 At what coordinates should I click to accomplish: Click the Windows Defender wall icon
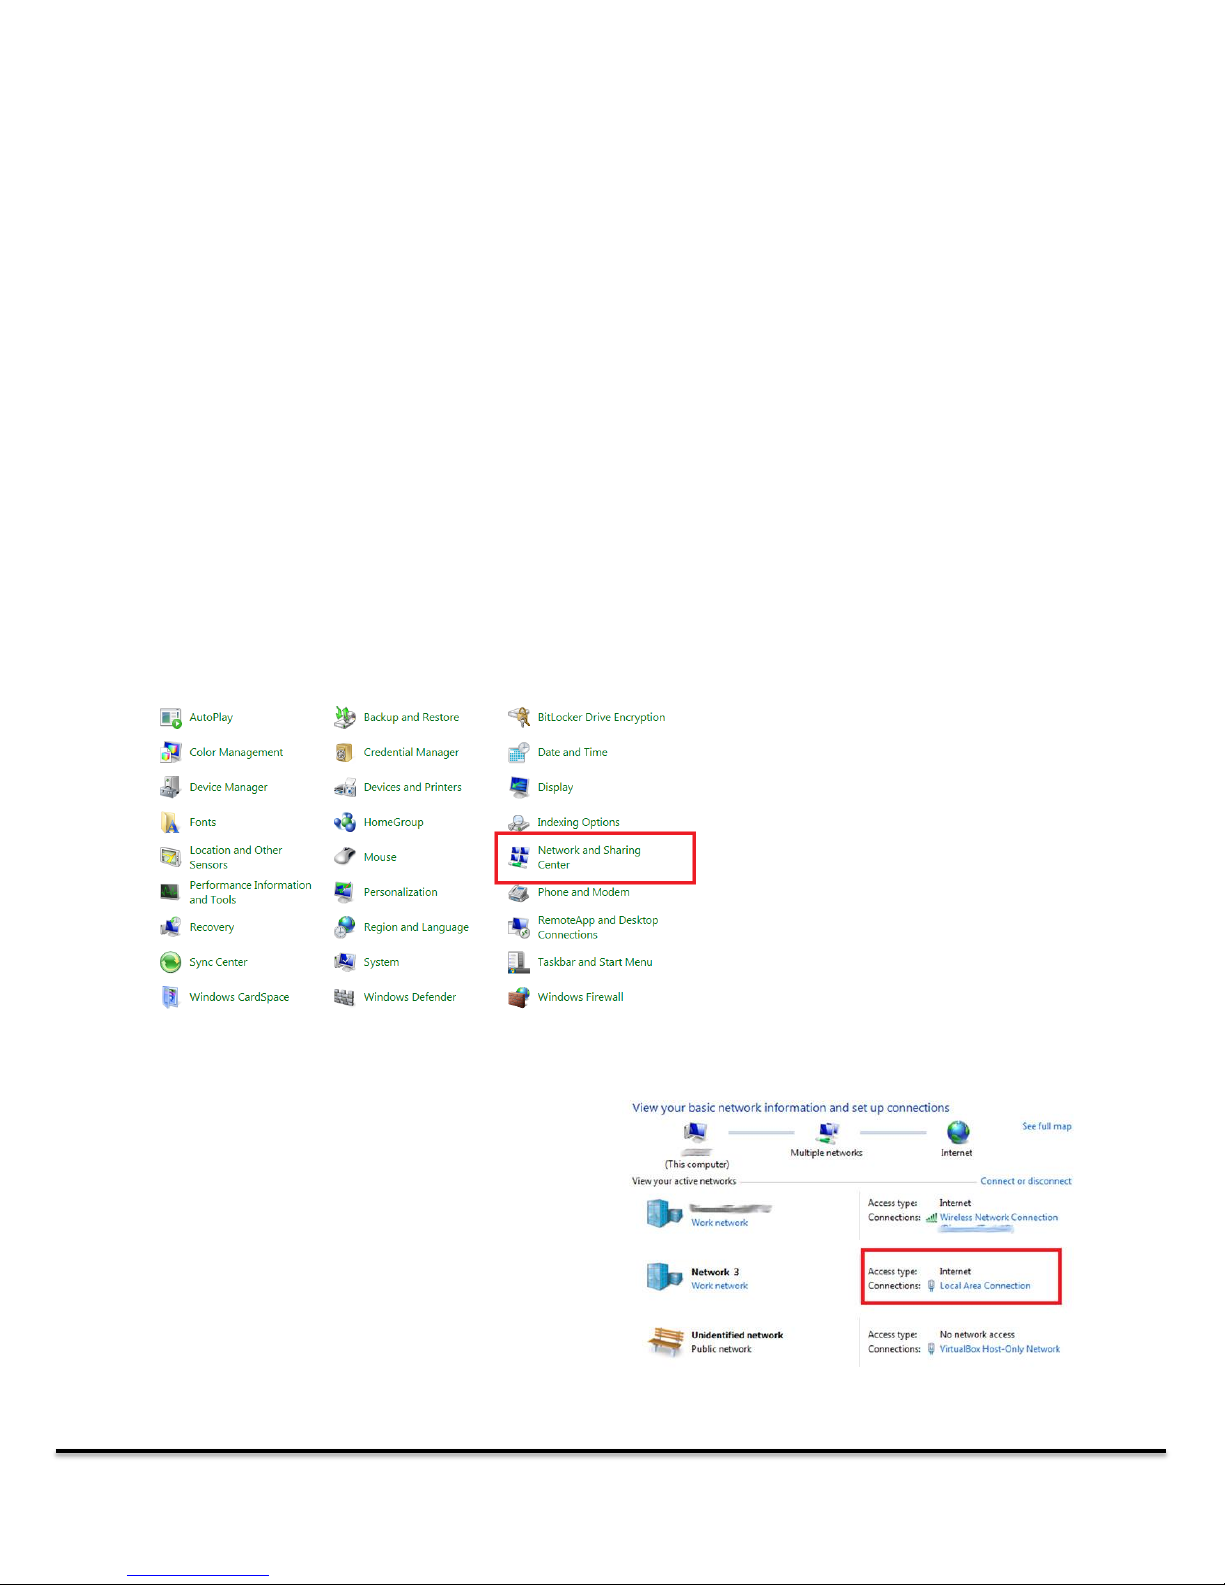point(345,997)
